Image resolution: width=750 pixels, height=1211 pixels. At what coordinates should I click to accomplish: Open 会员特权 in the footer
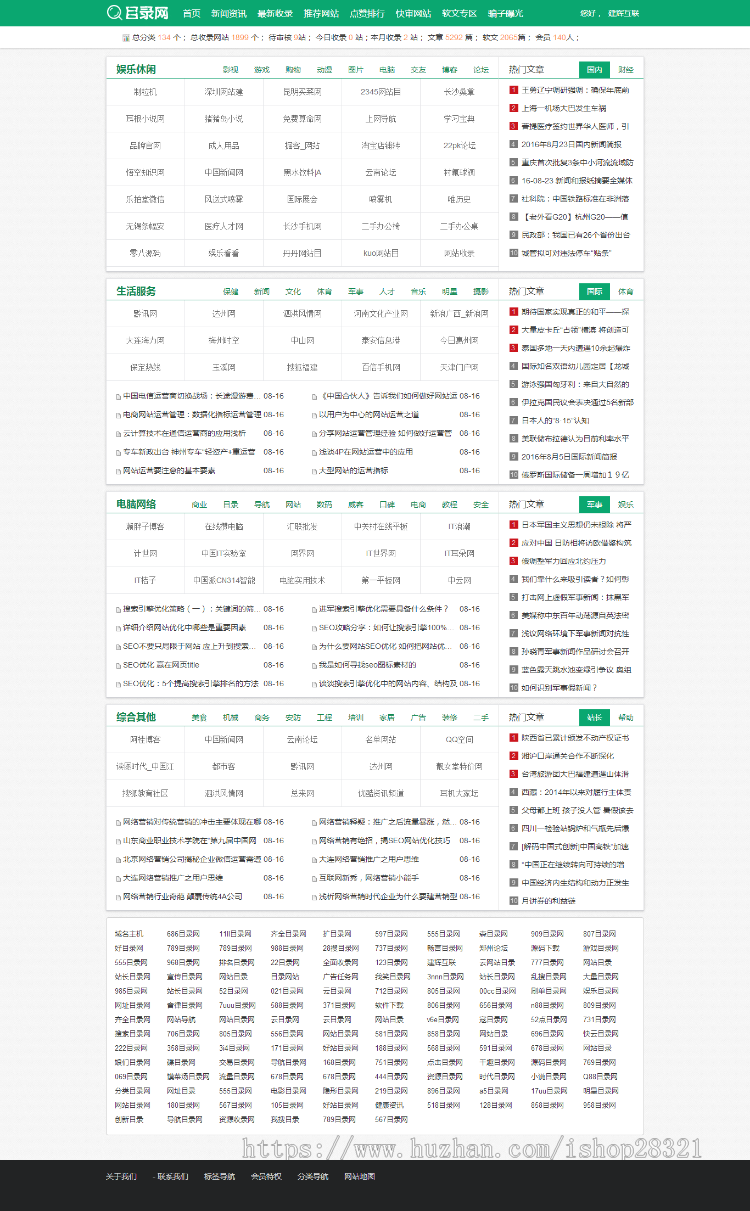(266, 1176)
